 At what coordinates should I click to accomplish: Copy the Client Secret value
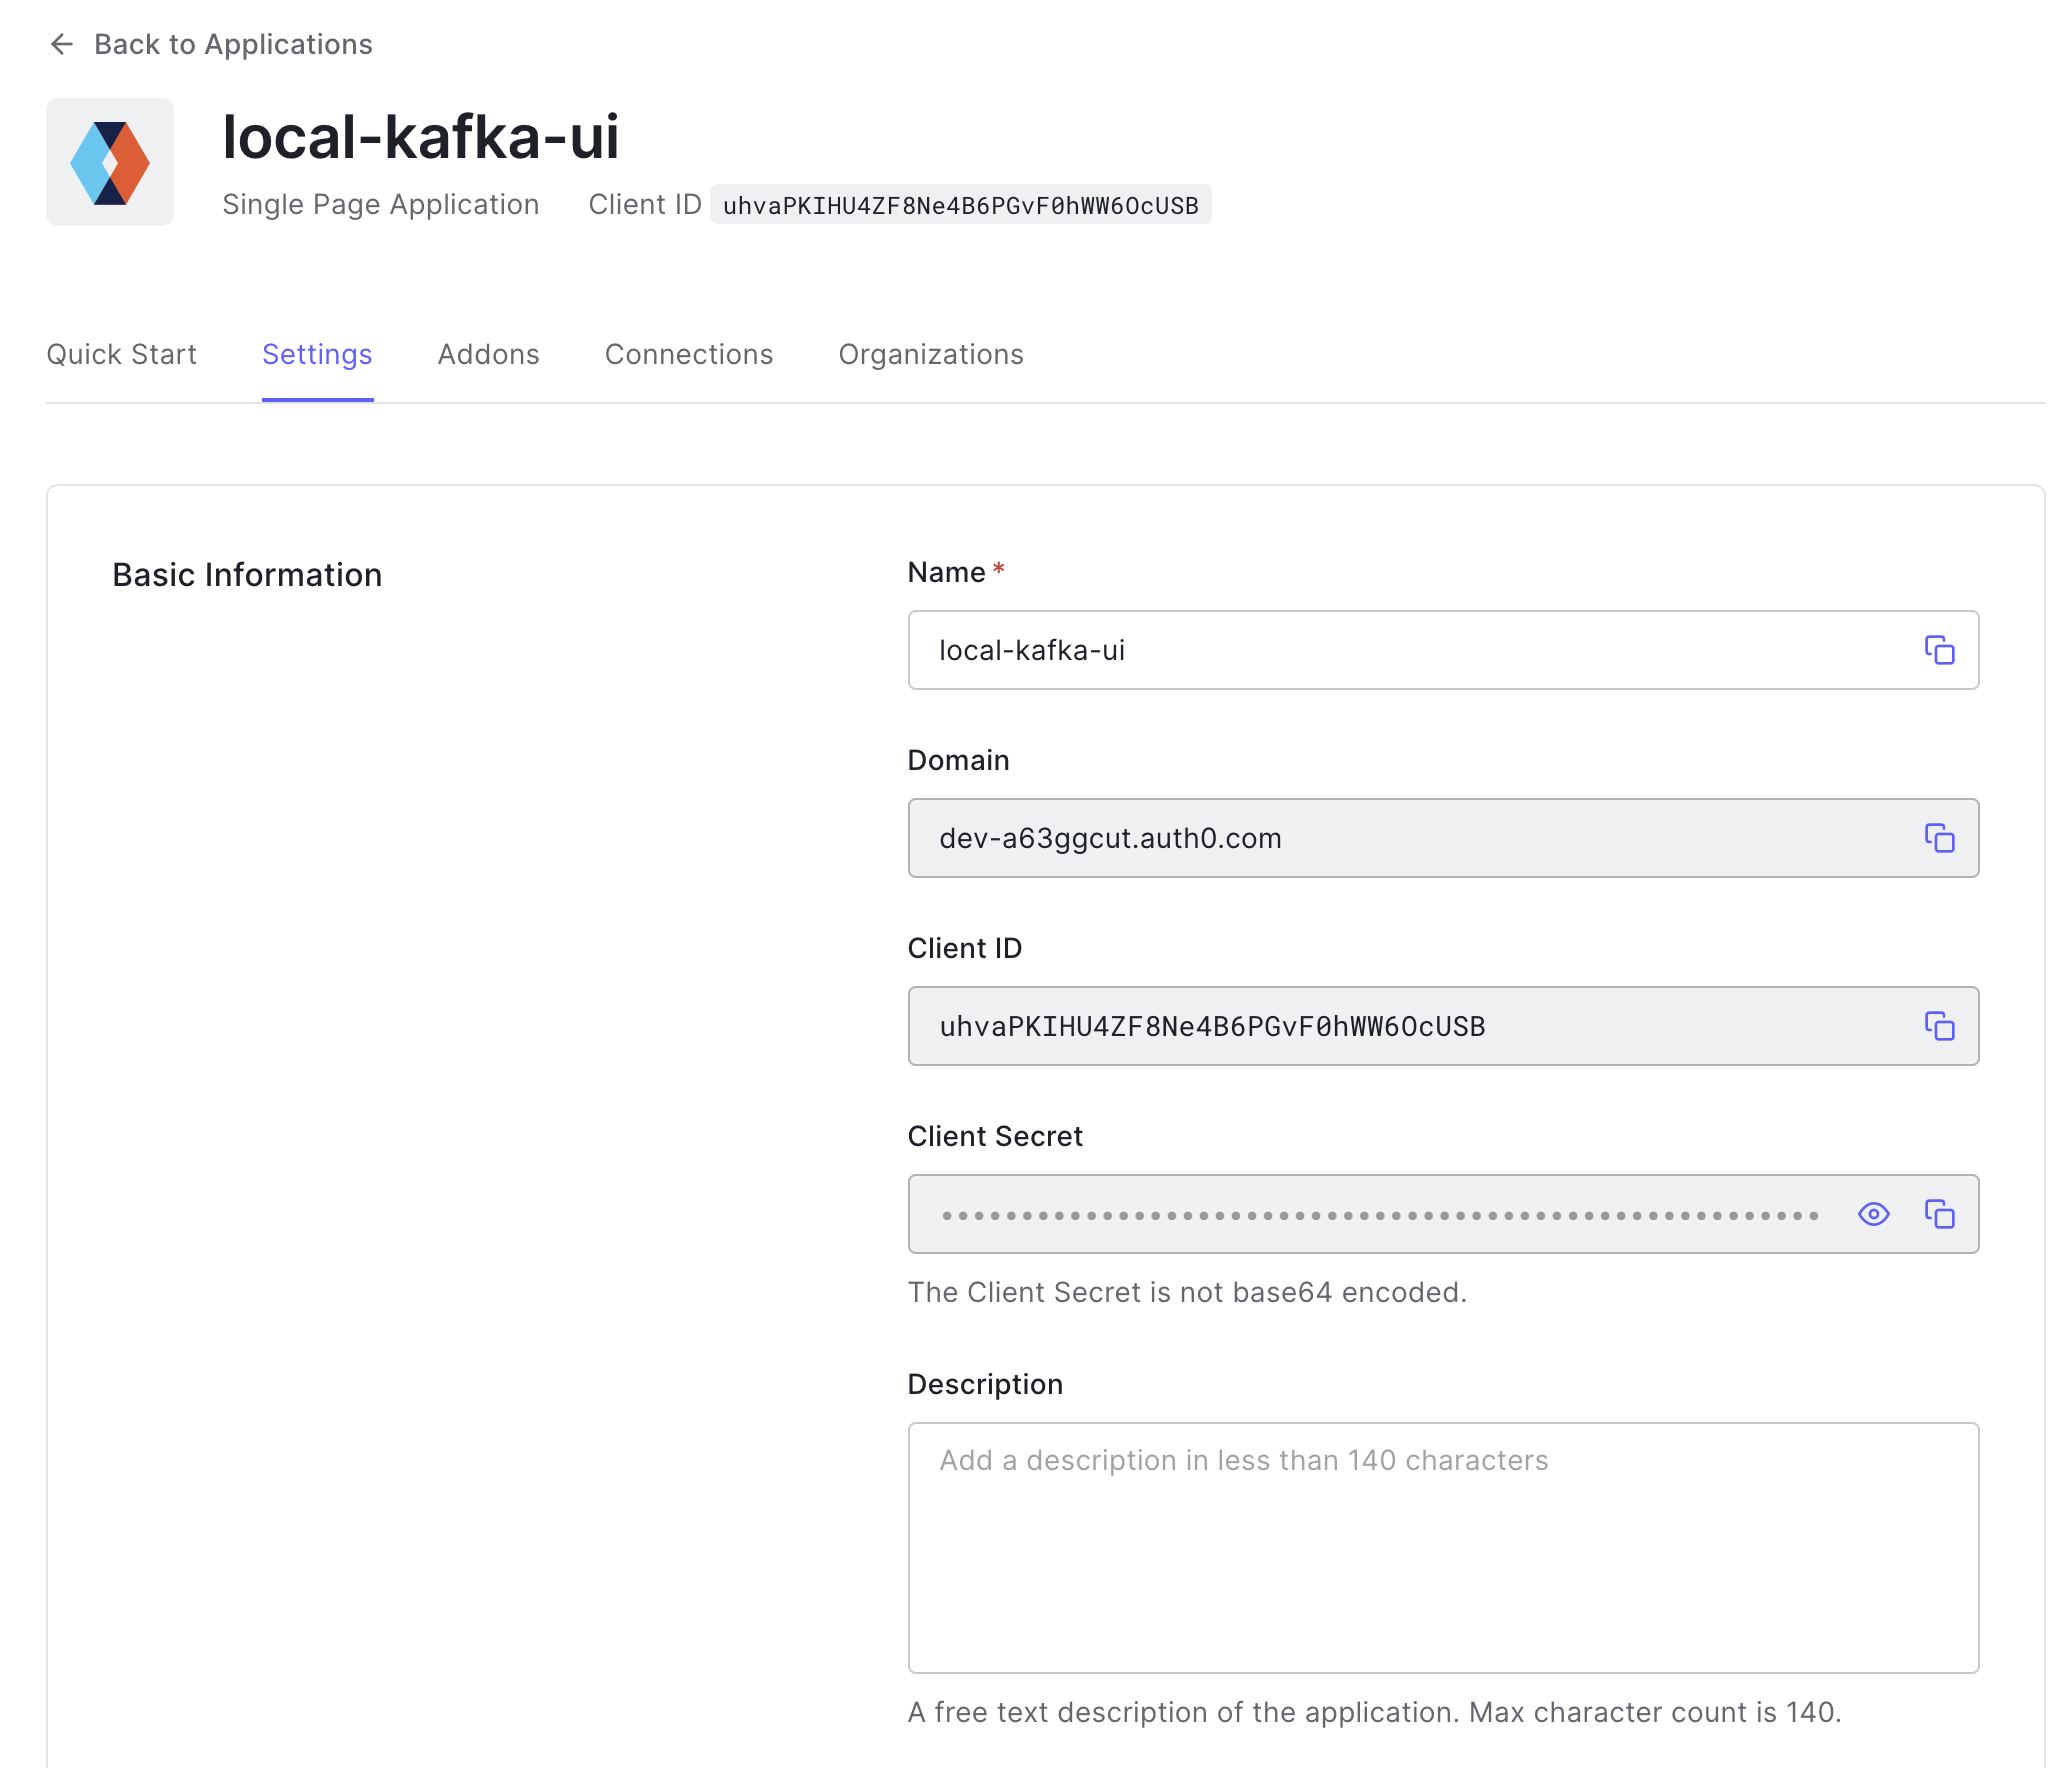1939,1214
